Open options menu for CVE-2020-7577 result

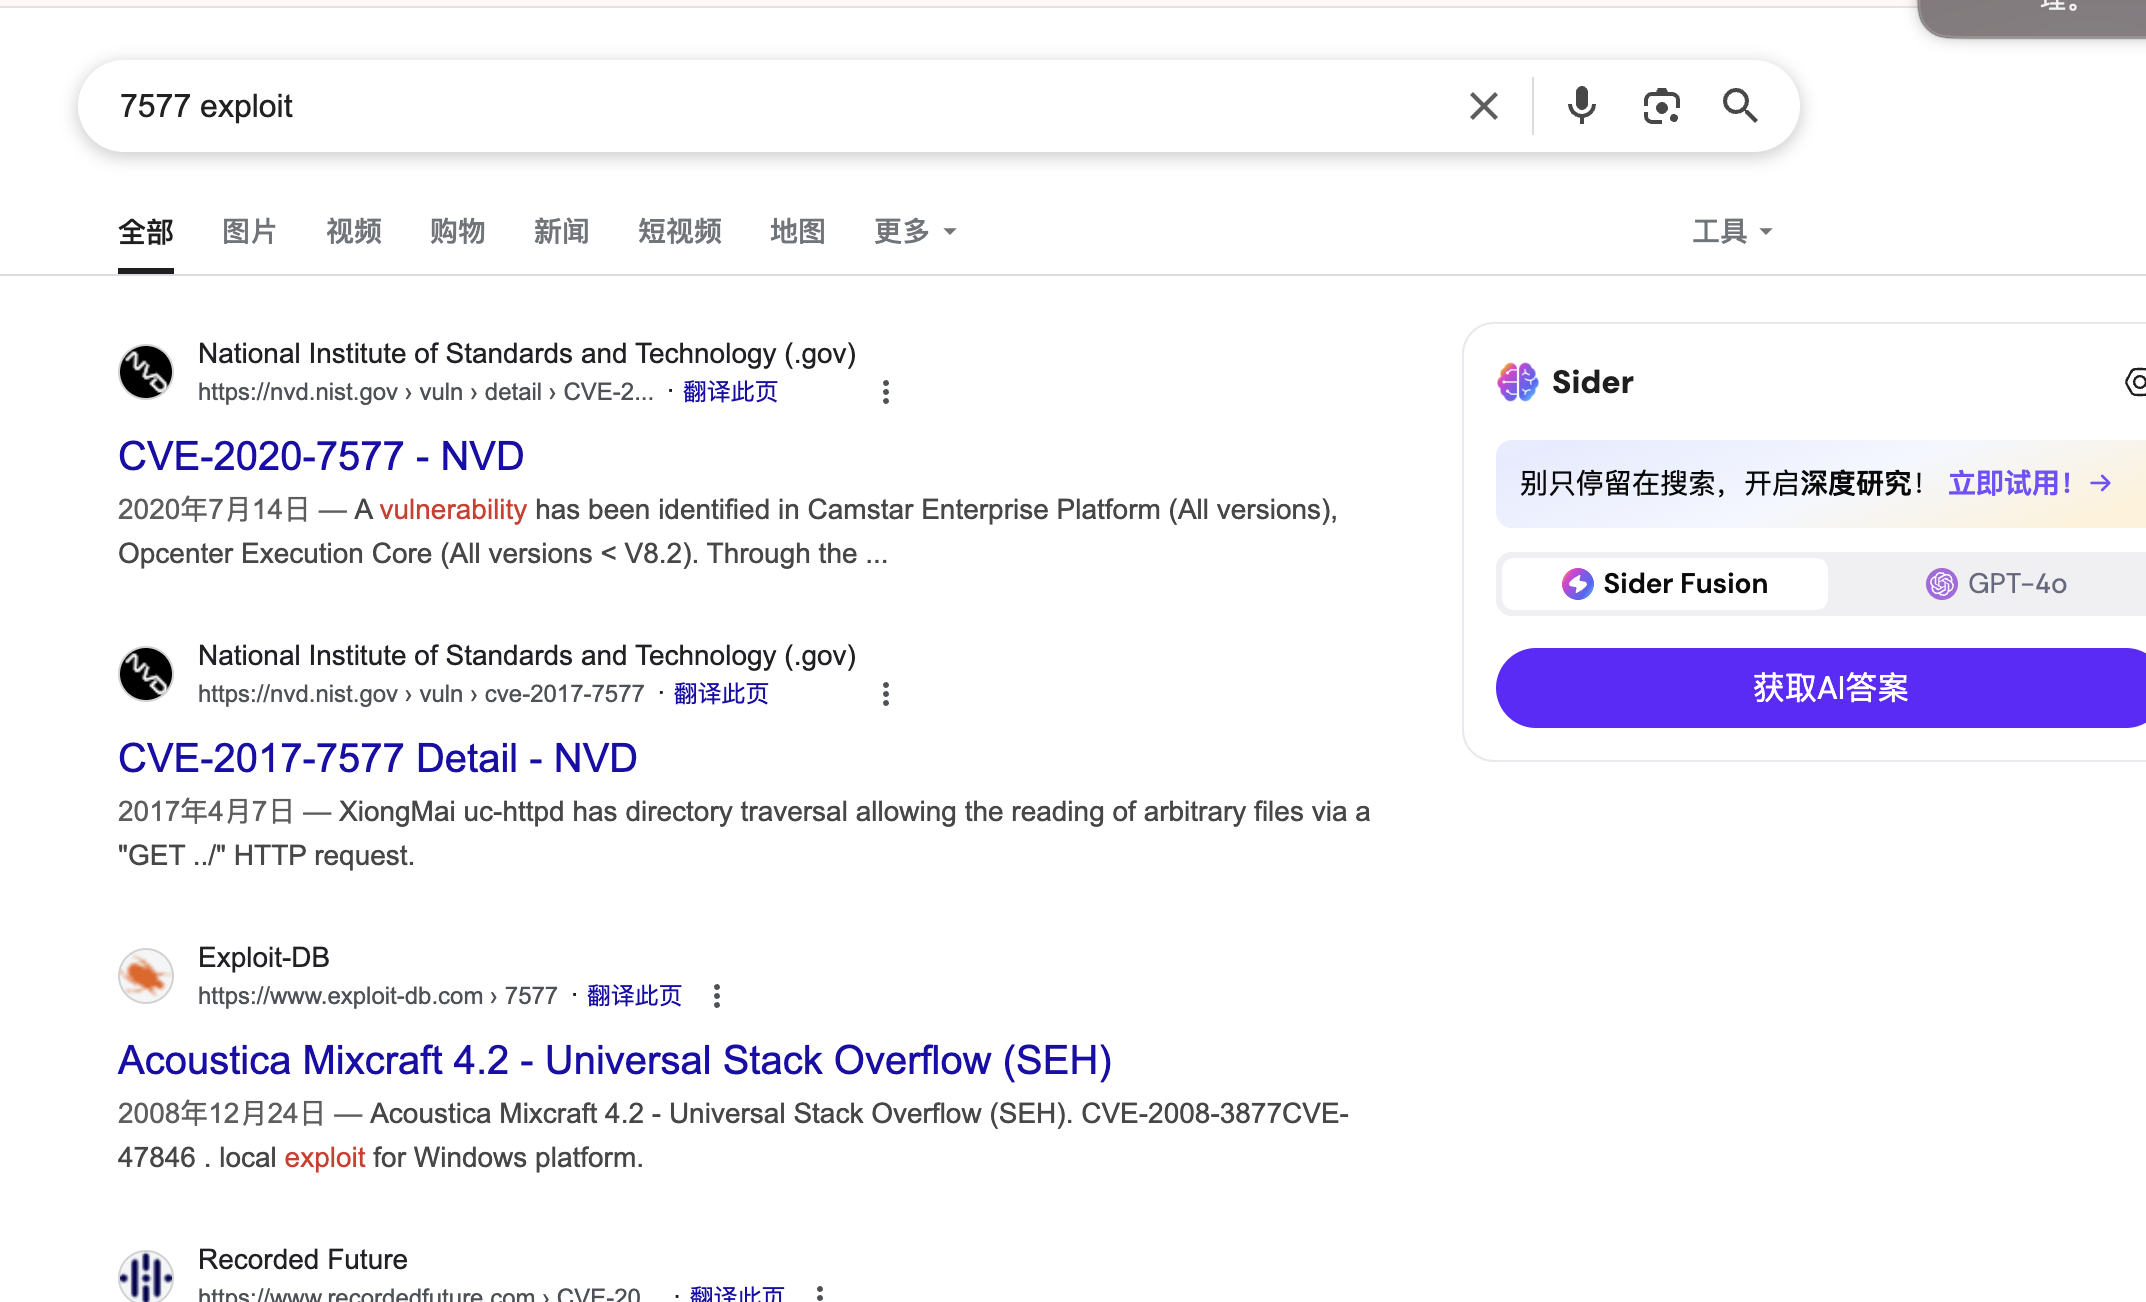pos(885,392)
